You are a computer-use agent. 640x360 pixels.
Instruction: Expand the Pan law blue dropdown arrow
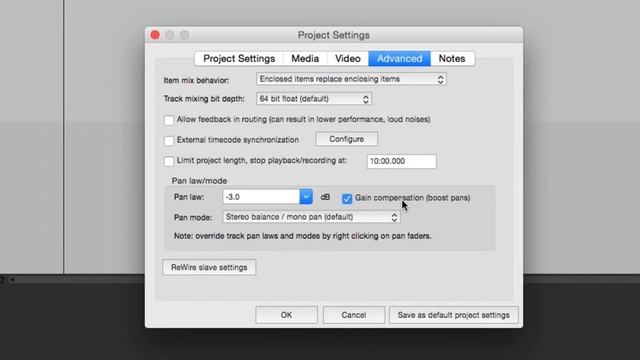tap(306, 197)
